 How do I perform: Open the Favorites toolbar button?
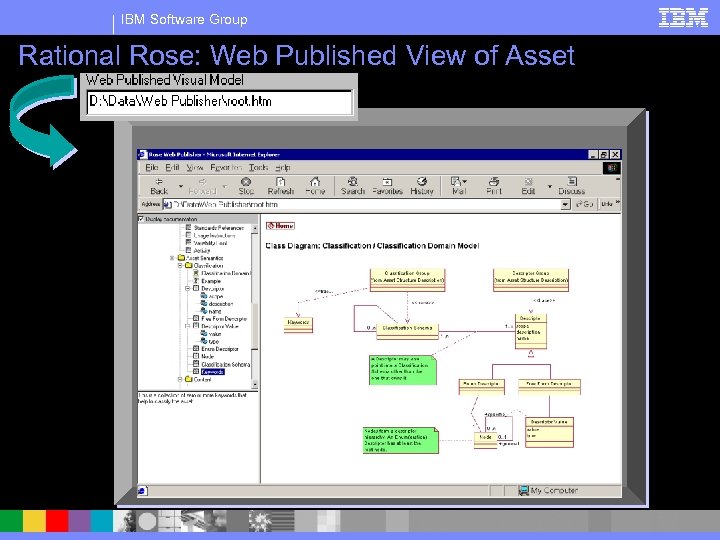tap(387, 186)
